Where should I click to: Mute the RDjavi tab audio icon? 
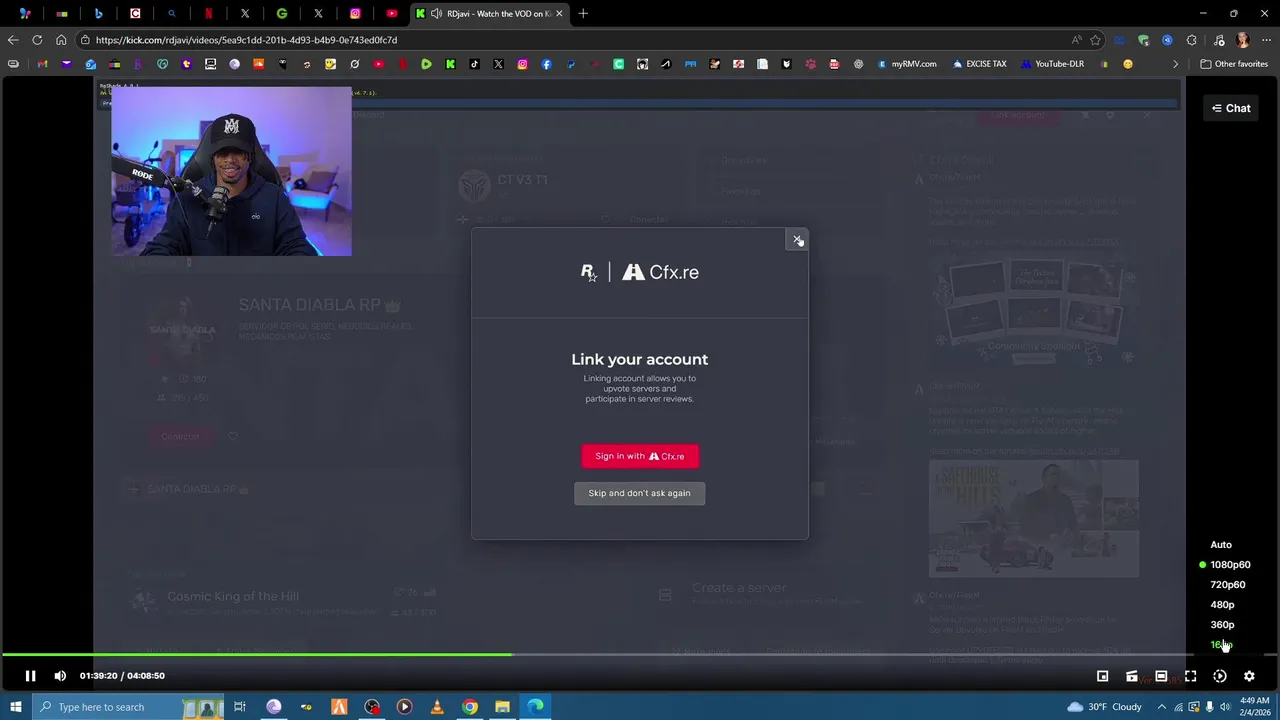(x=436, y=13)
